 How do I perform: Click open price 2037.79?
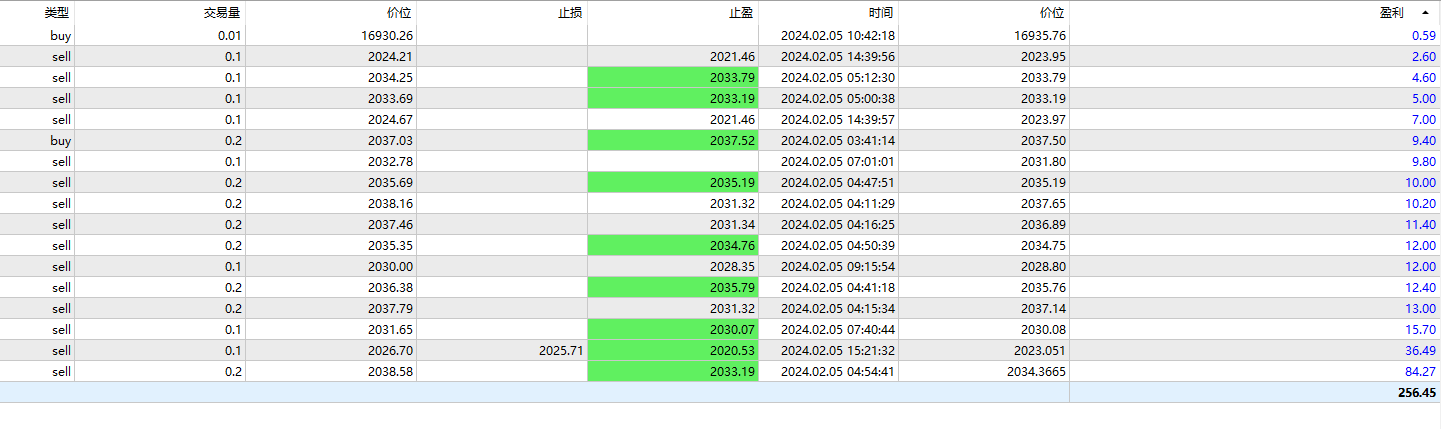coord(389,308)
